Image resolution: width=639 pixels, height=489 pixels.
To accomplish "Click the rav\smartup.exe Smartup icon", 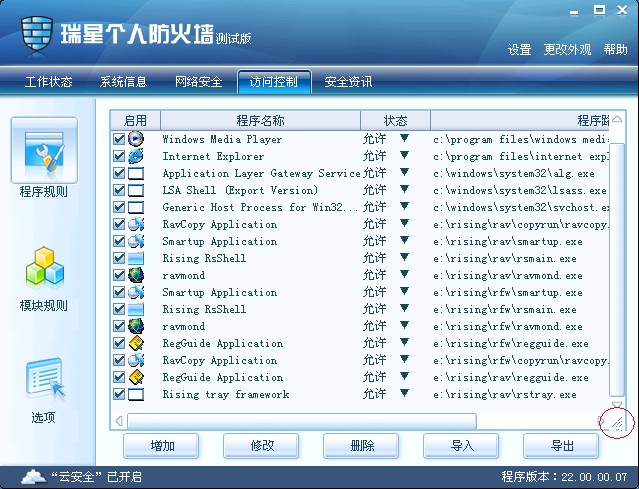I will pos(136,241).
